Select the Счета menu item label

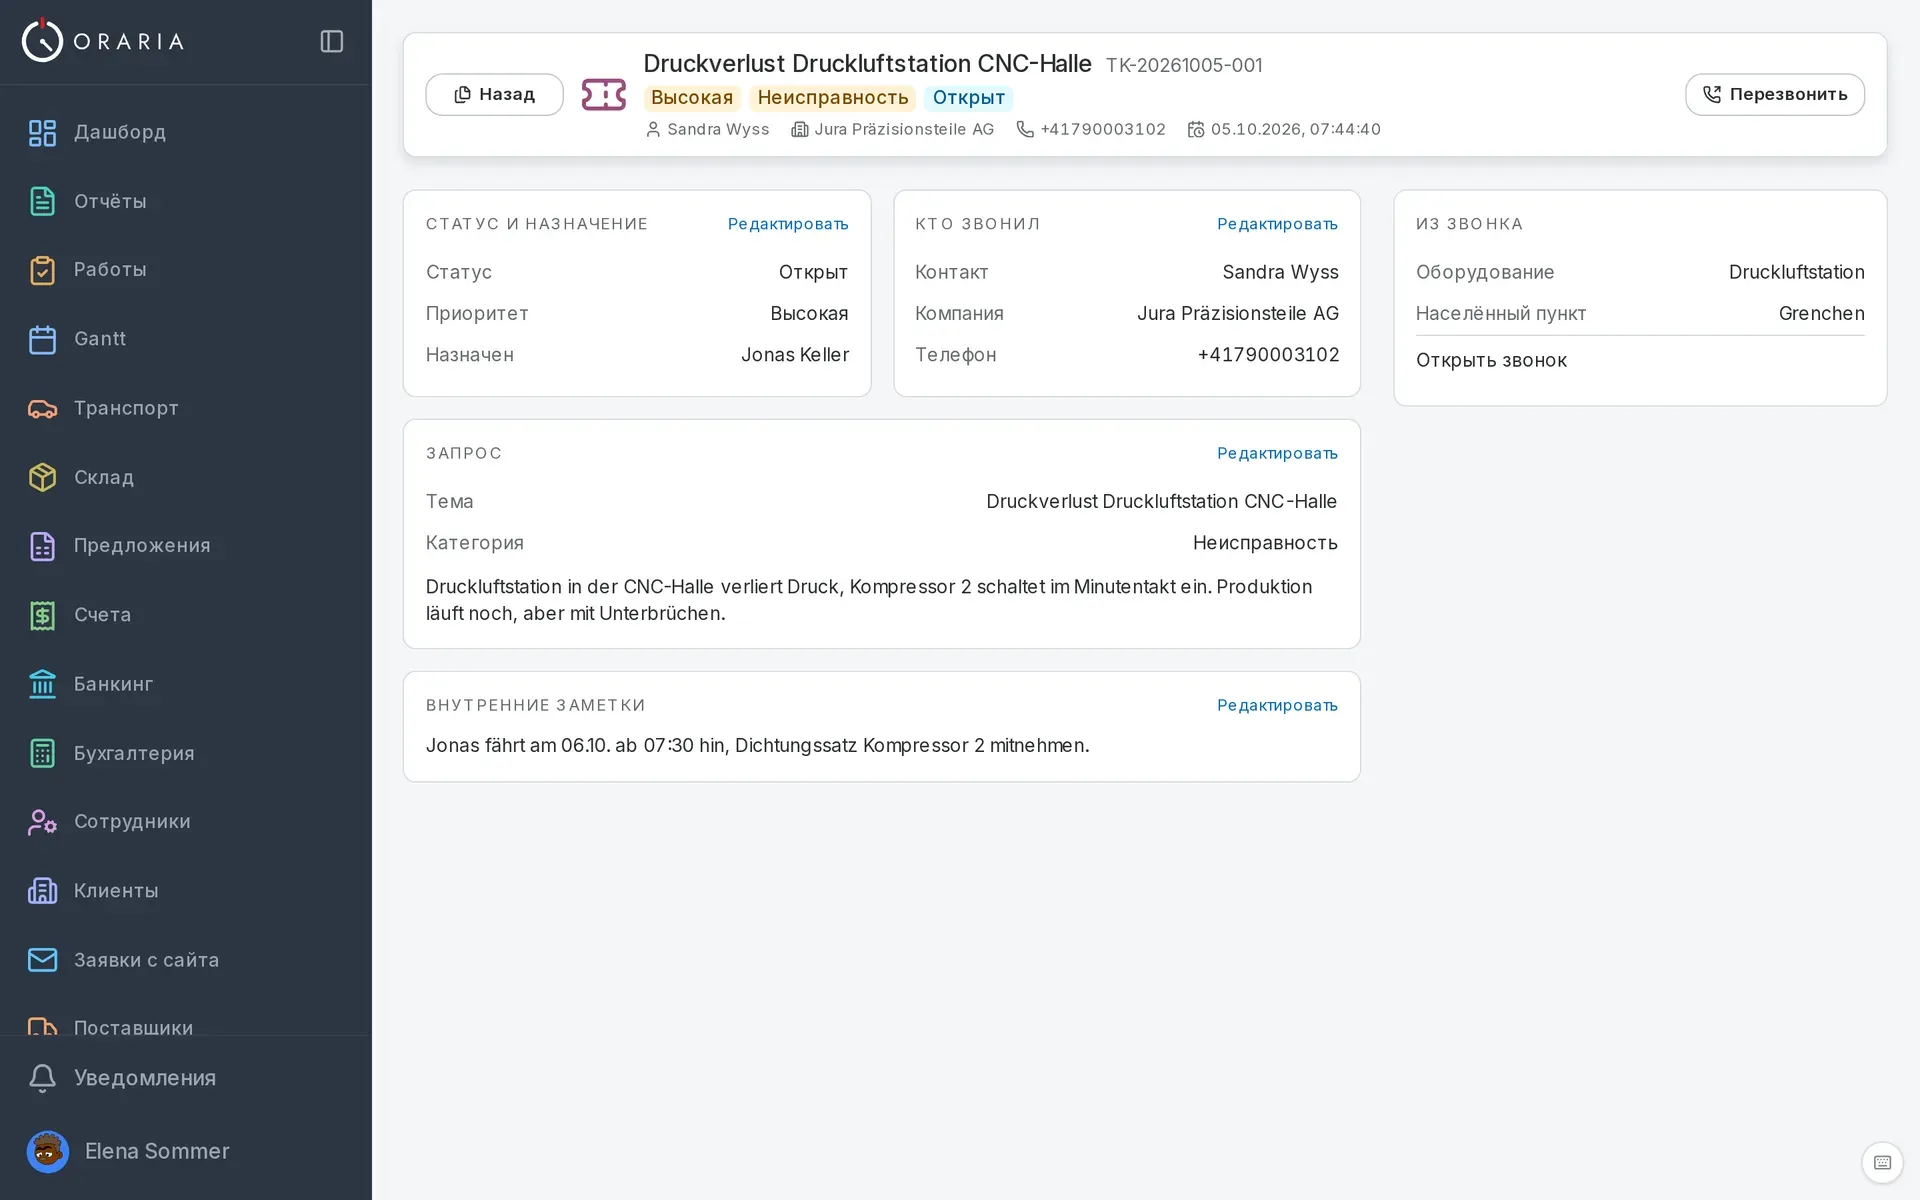(x=102, y=615)
